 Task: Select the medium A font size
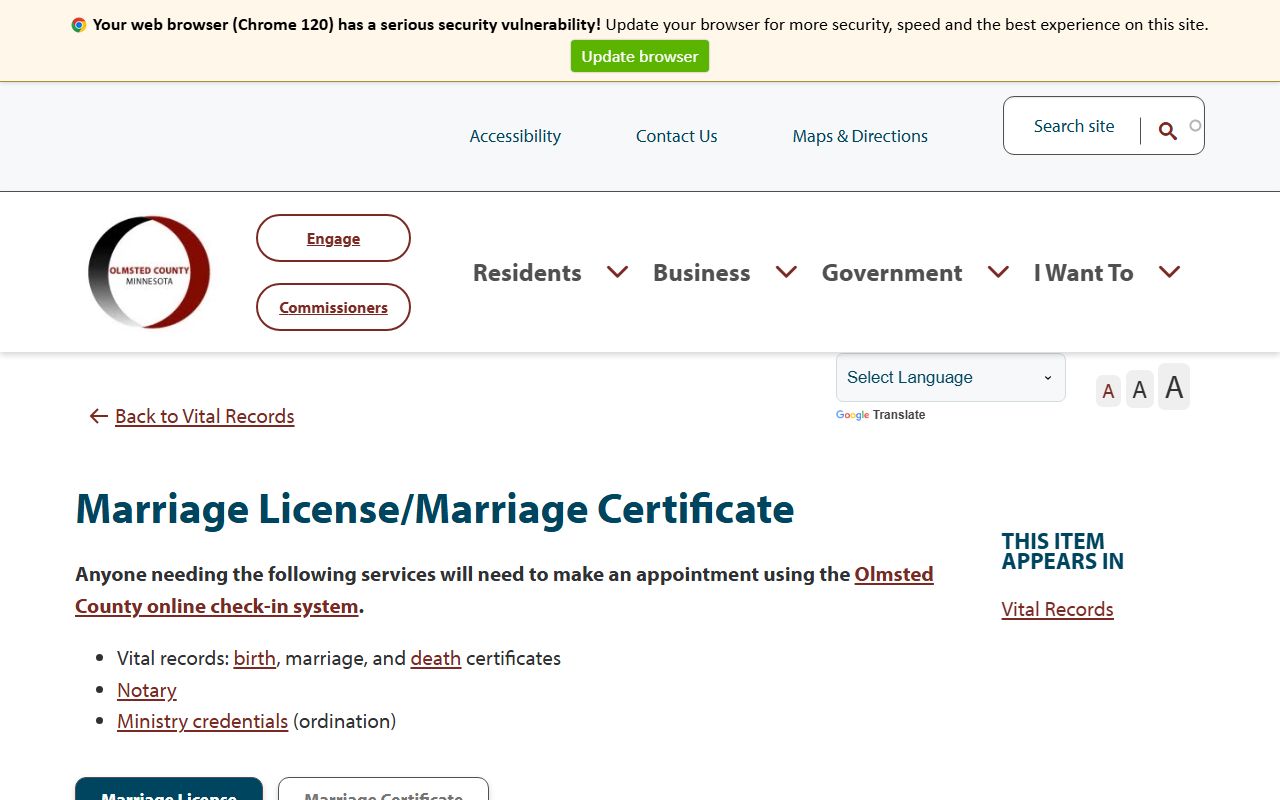1140,389
